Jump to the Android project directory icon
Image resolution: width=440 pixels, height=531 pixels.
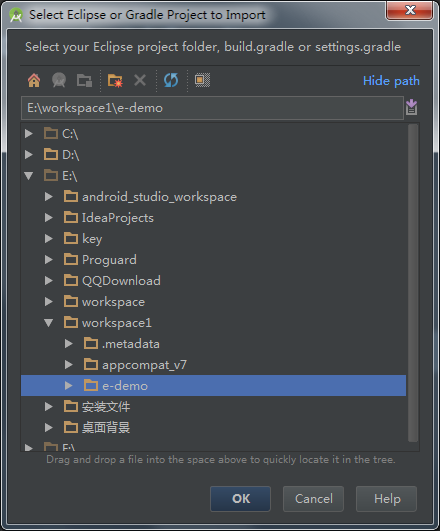click(x=59, y=81)
